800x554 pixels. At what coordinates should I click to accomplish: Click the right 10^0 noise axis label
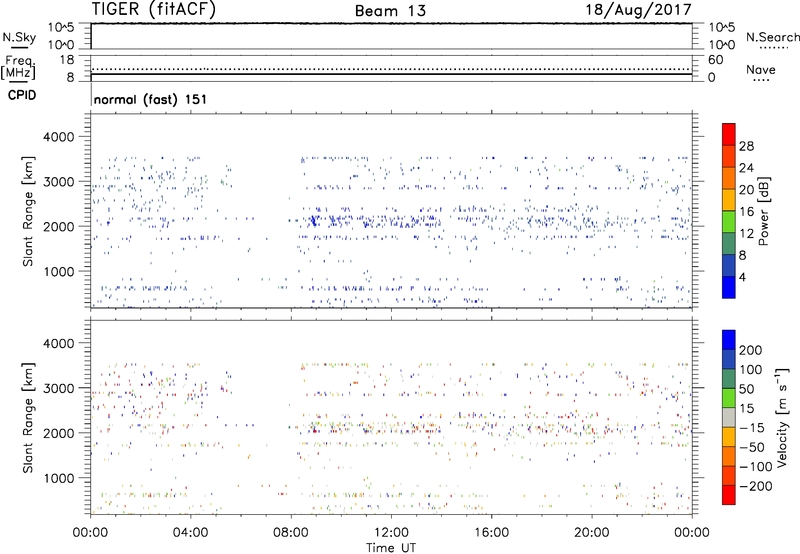[722, 45]
